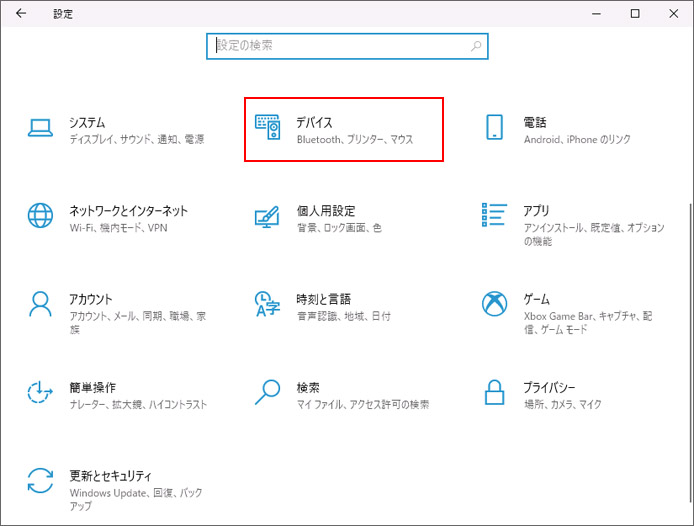The height and width of the screenshot is (526, 694).
Task: Open the Privacy padlock icon
Action: click(494, 392)
